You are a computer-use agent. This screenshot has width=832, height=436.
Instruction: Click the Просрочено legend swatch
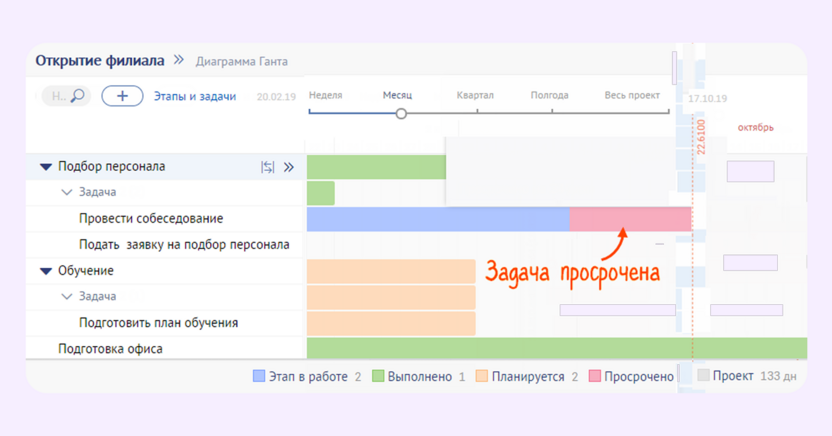click(595, 376)
